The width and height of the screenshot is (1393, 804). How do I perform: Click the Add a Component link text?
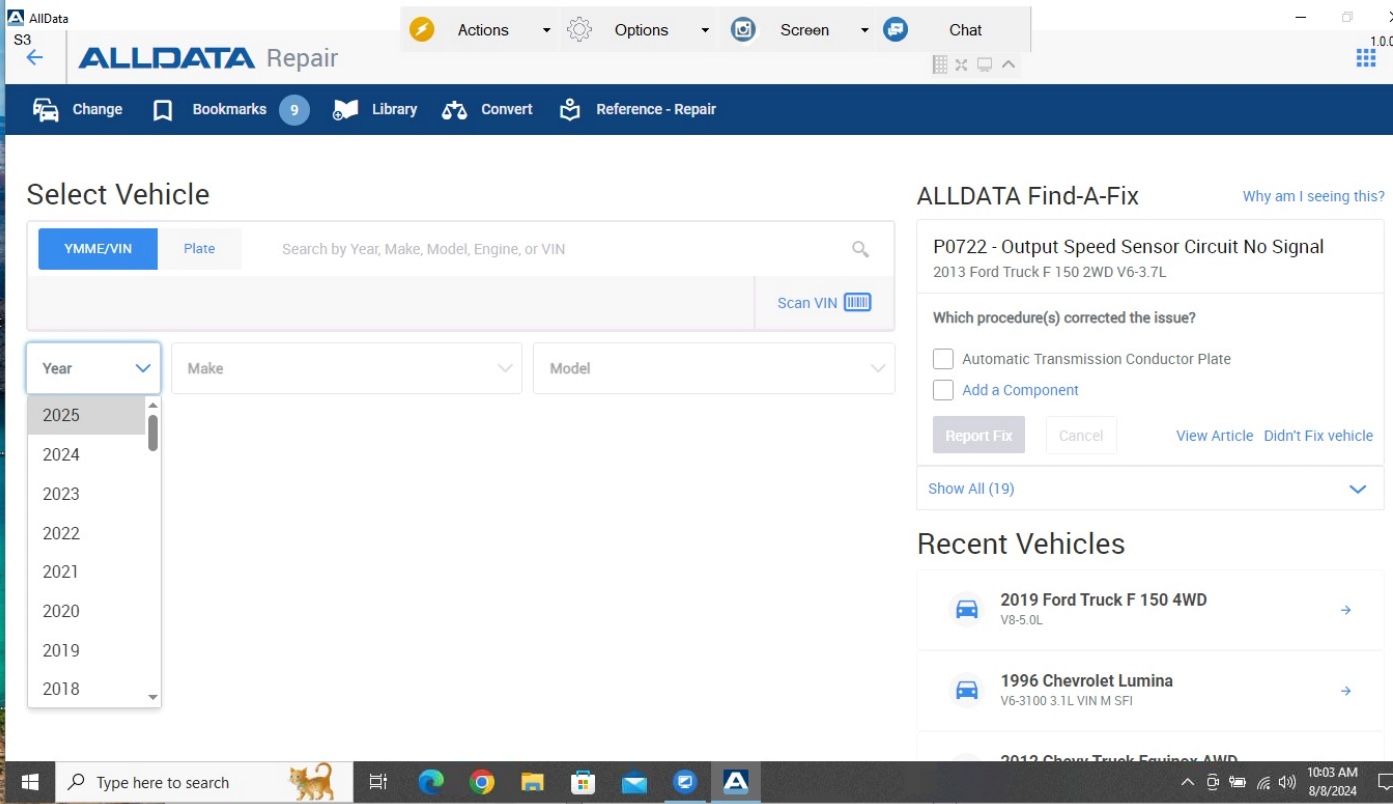(1020, 390)
